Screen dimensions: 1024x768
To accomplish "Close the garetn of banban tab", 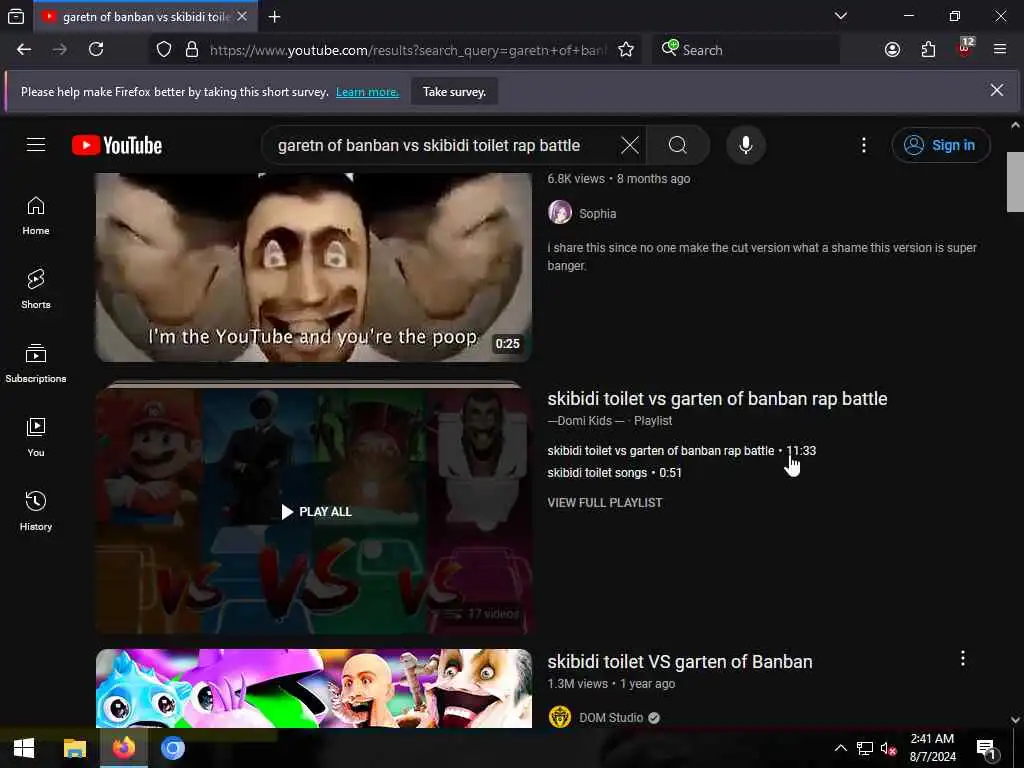I will [x=242, y=16].
